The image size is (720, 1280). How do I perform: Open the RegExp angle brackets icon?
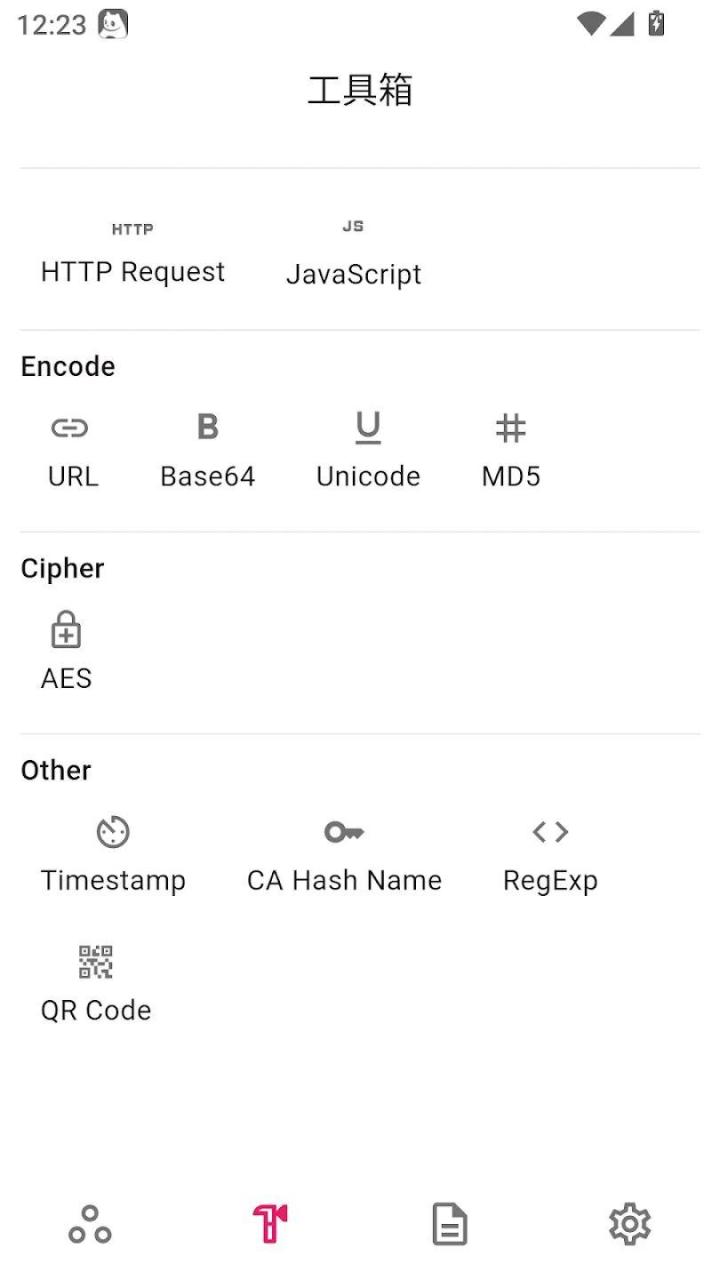(550, 832)
